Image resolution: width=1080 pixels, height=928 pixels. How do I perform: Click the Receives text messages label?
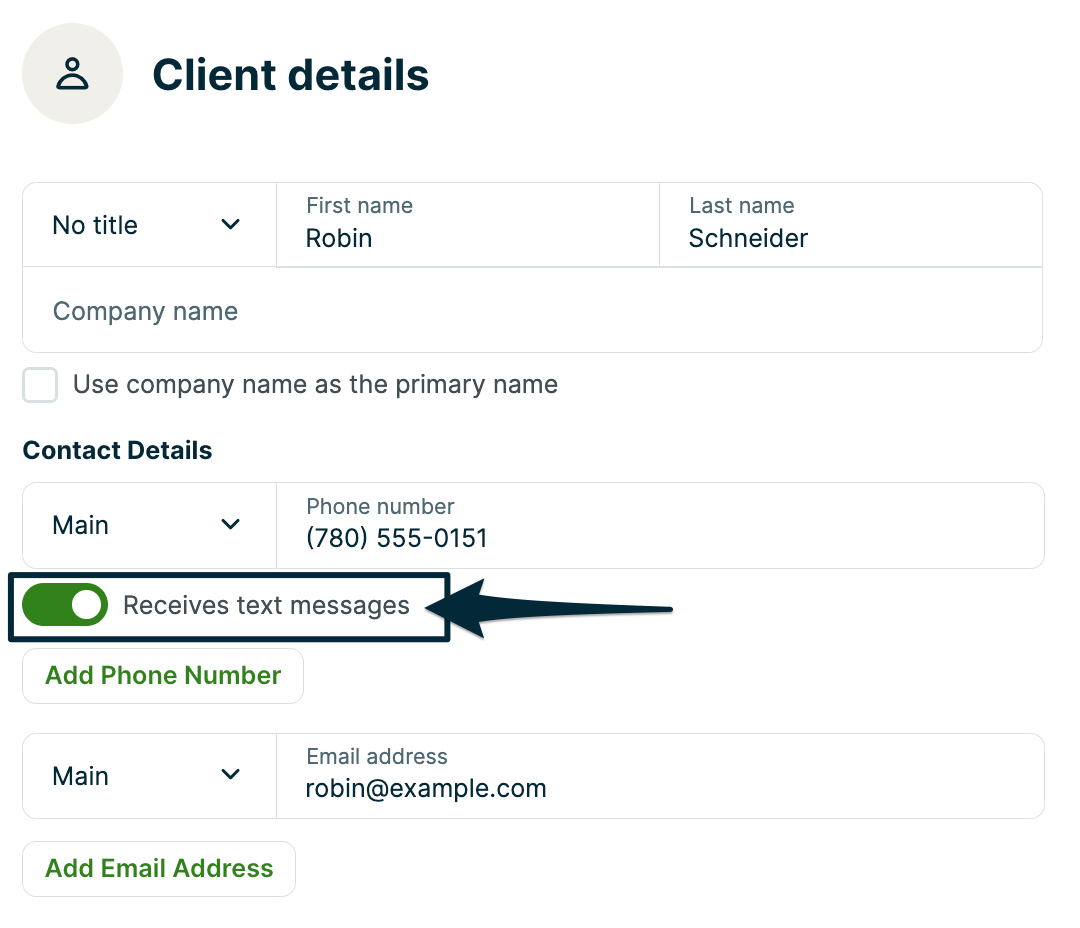coord(266,605)
